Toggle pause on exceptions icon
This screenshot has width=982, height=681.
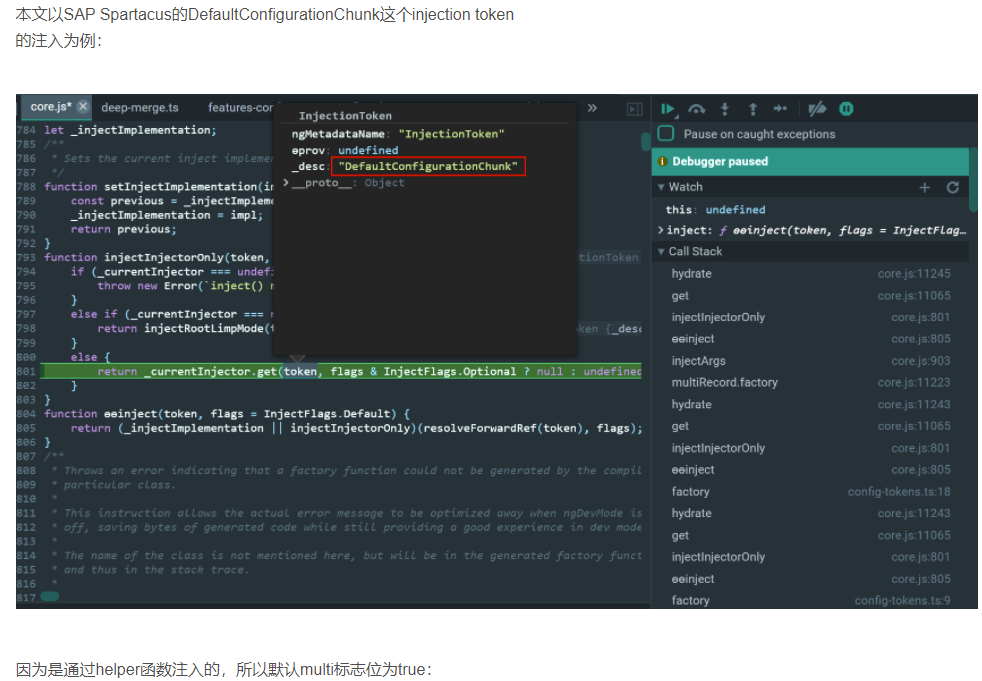[x=846, y=109]
